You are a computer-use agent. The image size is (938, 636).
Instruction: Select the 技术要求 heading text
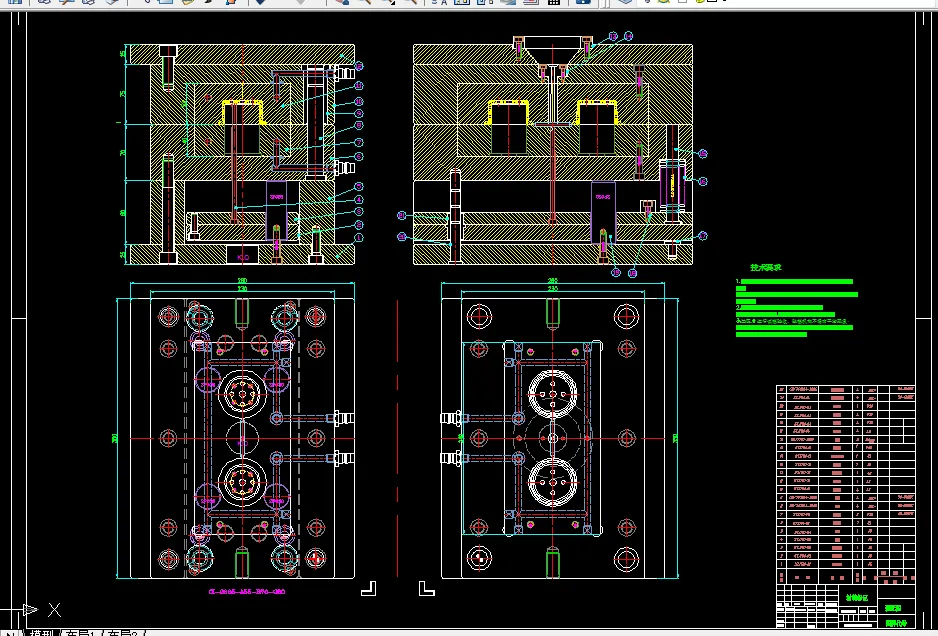pyautogui.click(x=766, y=267)
